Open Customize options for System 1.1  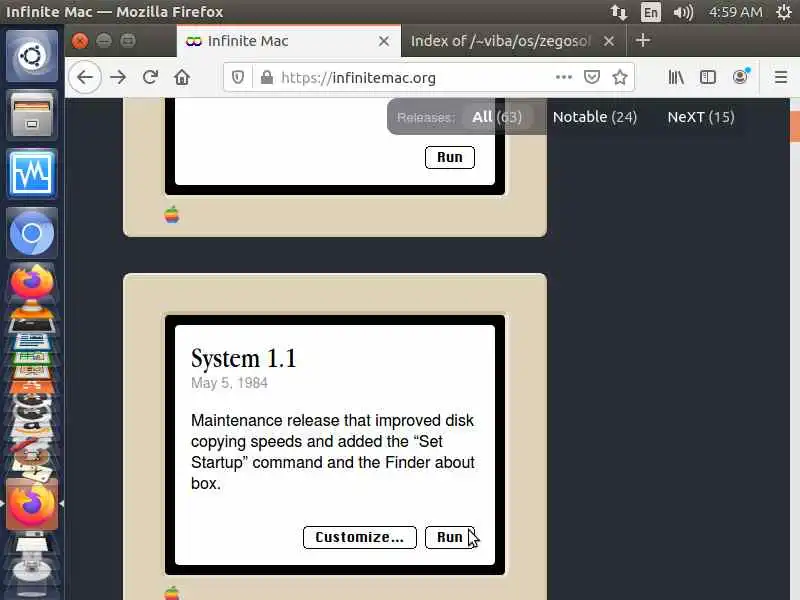tap(360, 537)
